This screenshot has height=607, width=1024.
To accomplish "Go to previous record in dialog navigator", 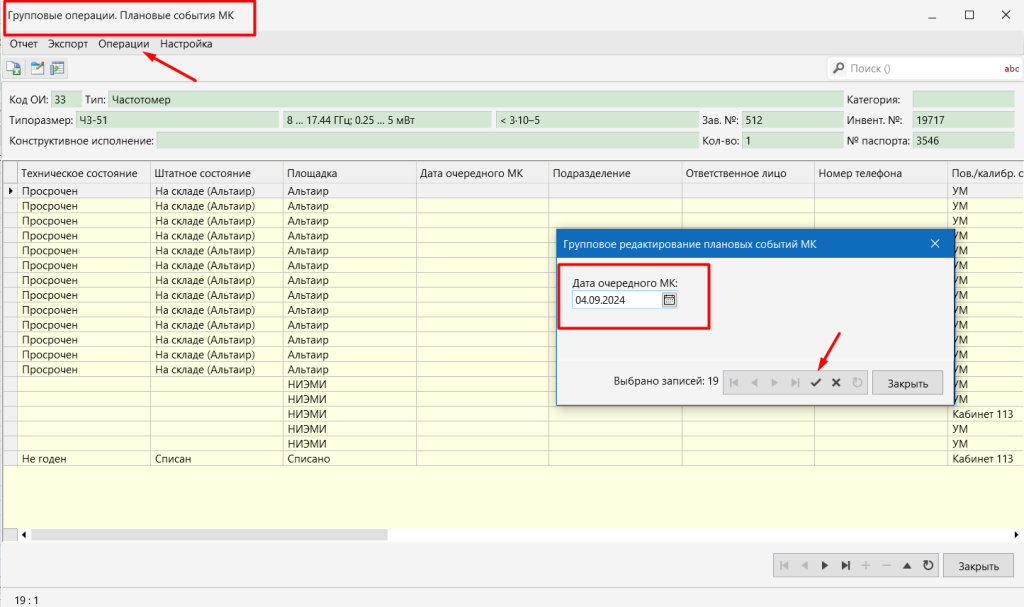I will pos(754,383).
